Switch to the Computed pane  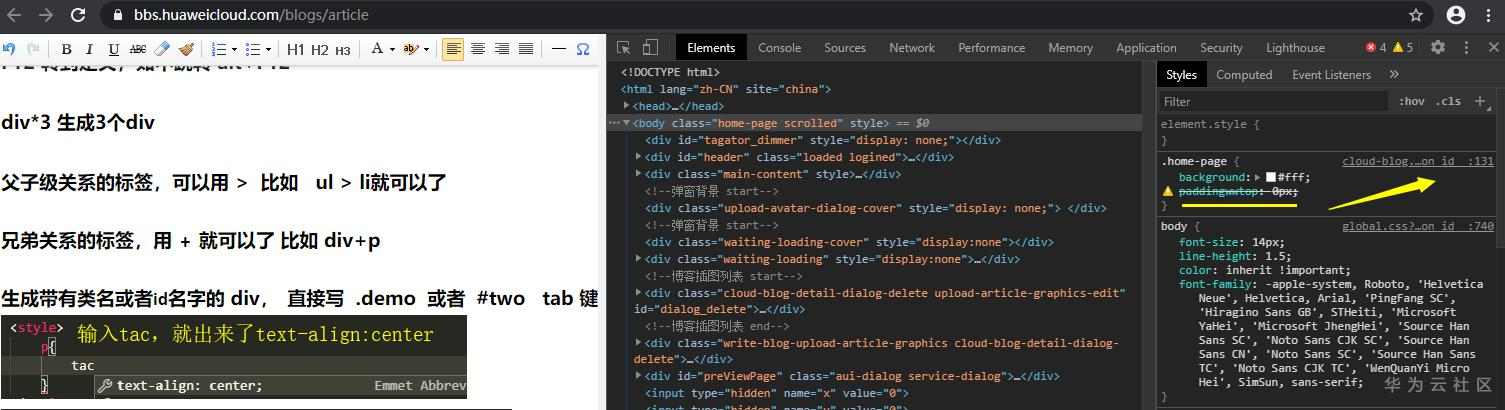[x=1244, y=75]
